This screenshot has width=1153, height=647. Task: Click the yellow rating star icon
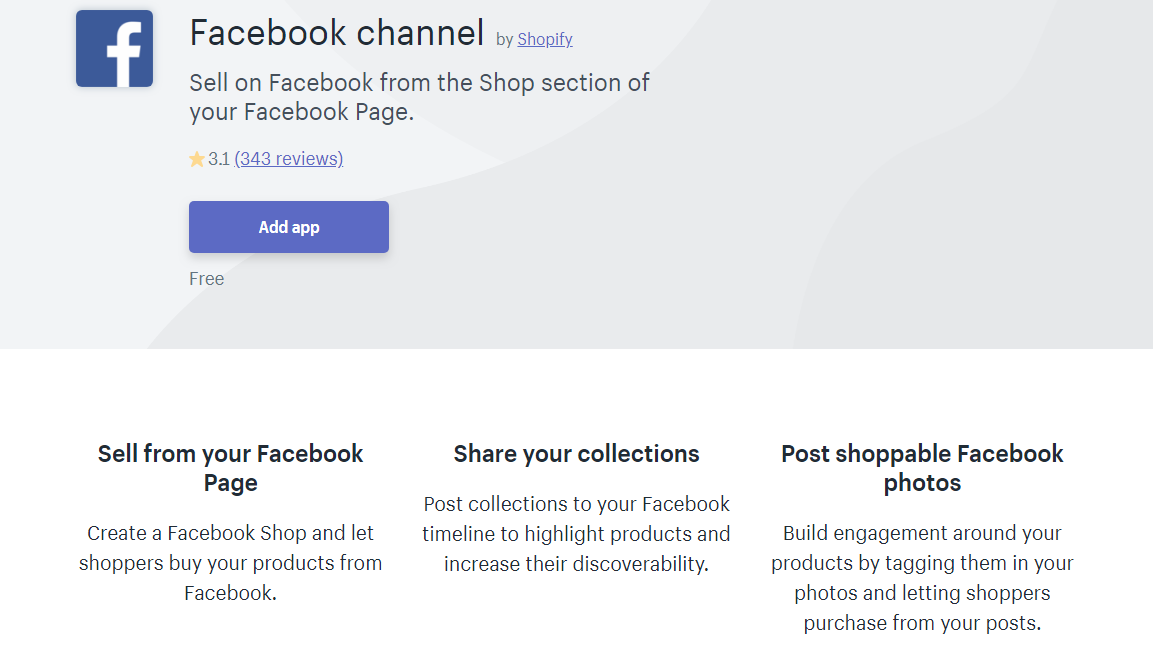pos(196,159)
